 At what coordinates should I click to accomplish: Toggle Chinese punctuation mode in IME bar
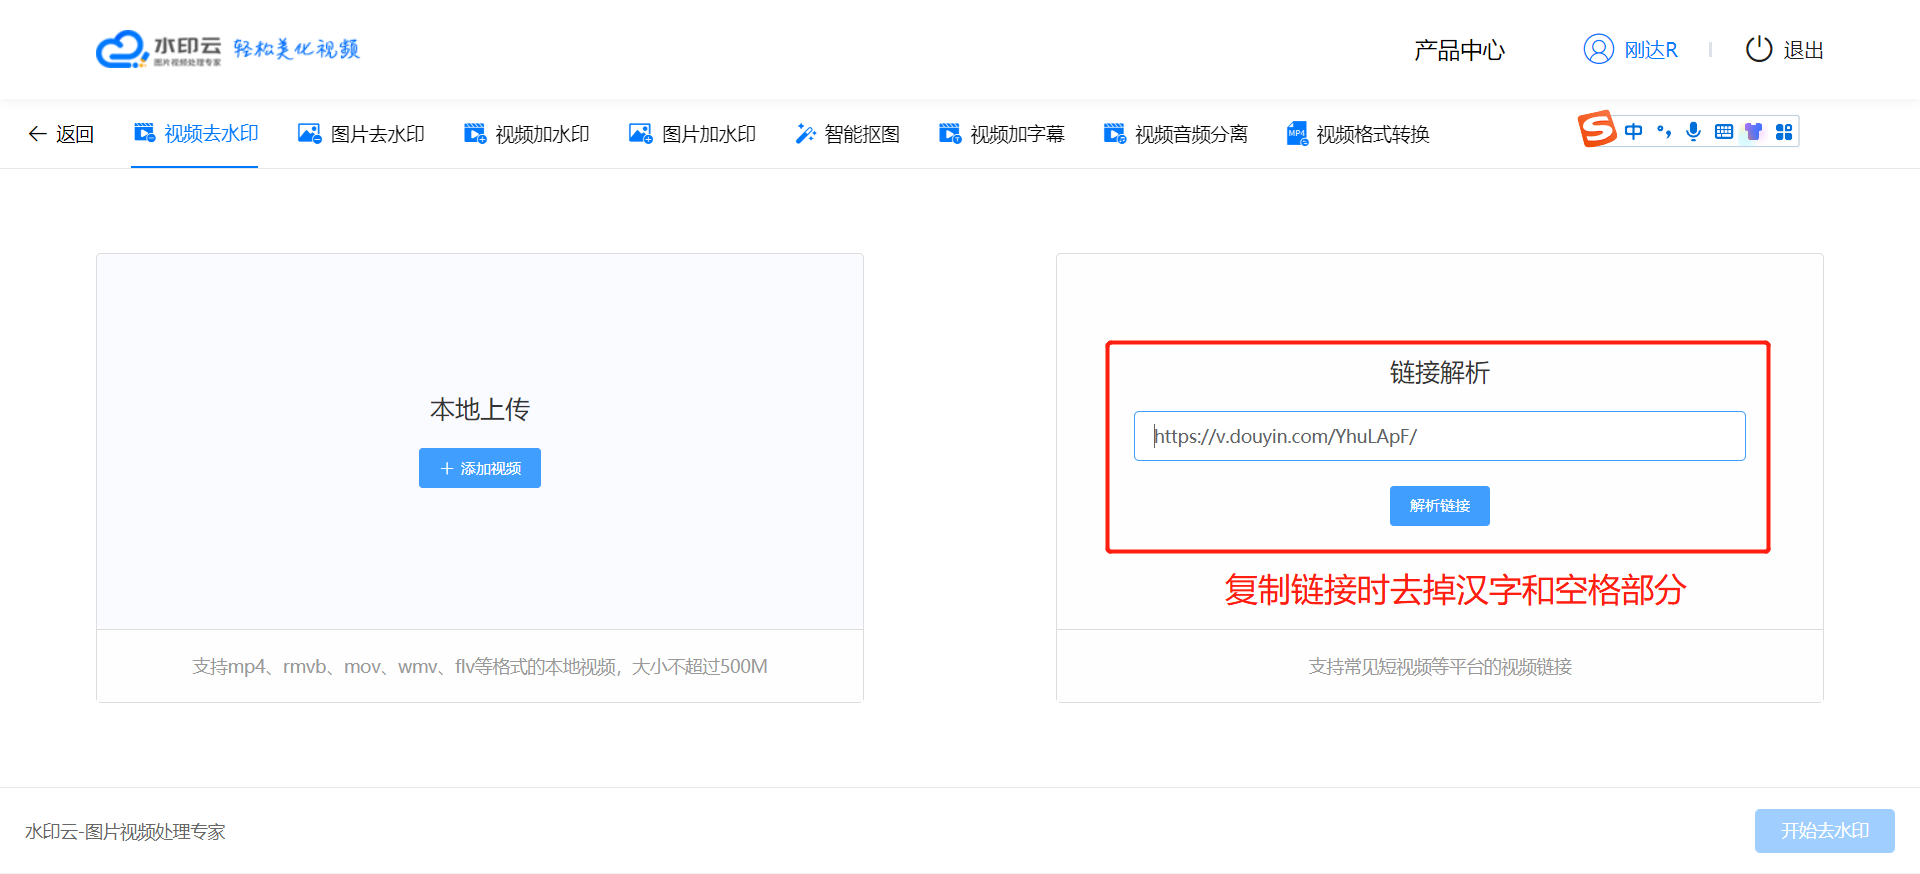(x=1663, y=132)
